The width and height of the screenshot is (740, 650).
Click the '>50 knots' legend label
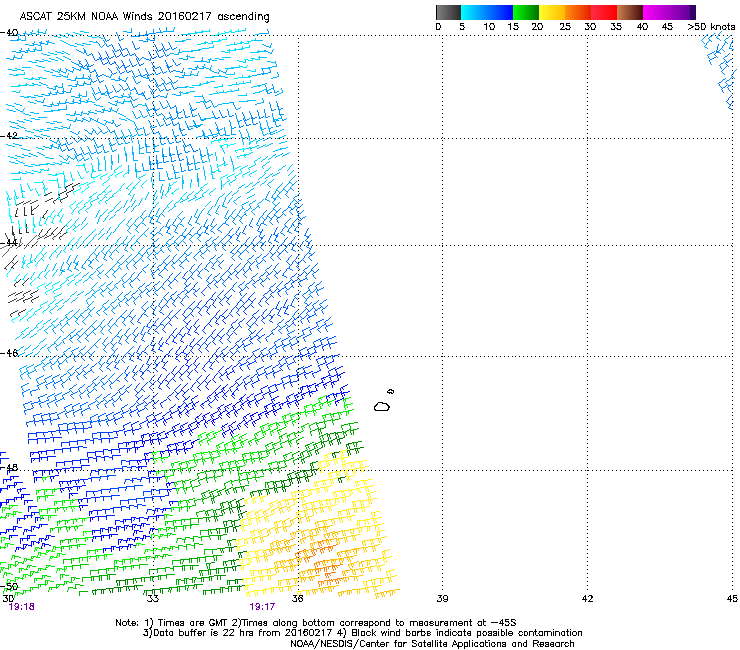(x=711, y=27)
